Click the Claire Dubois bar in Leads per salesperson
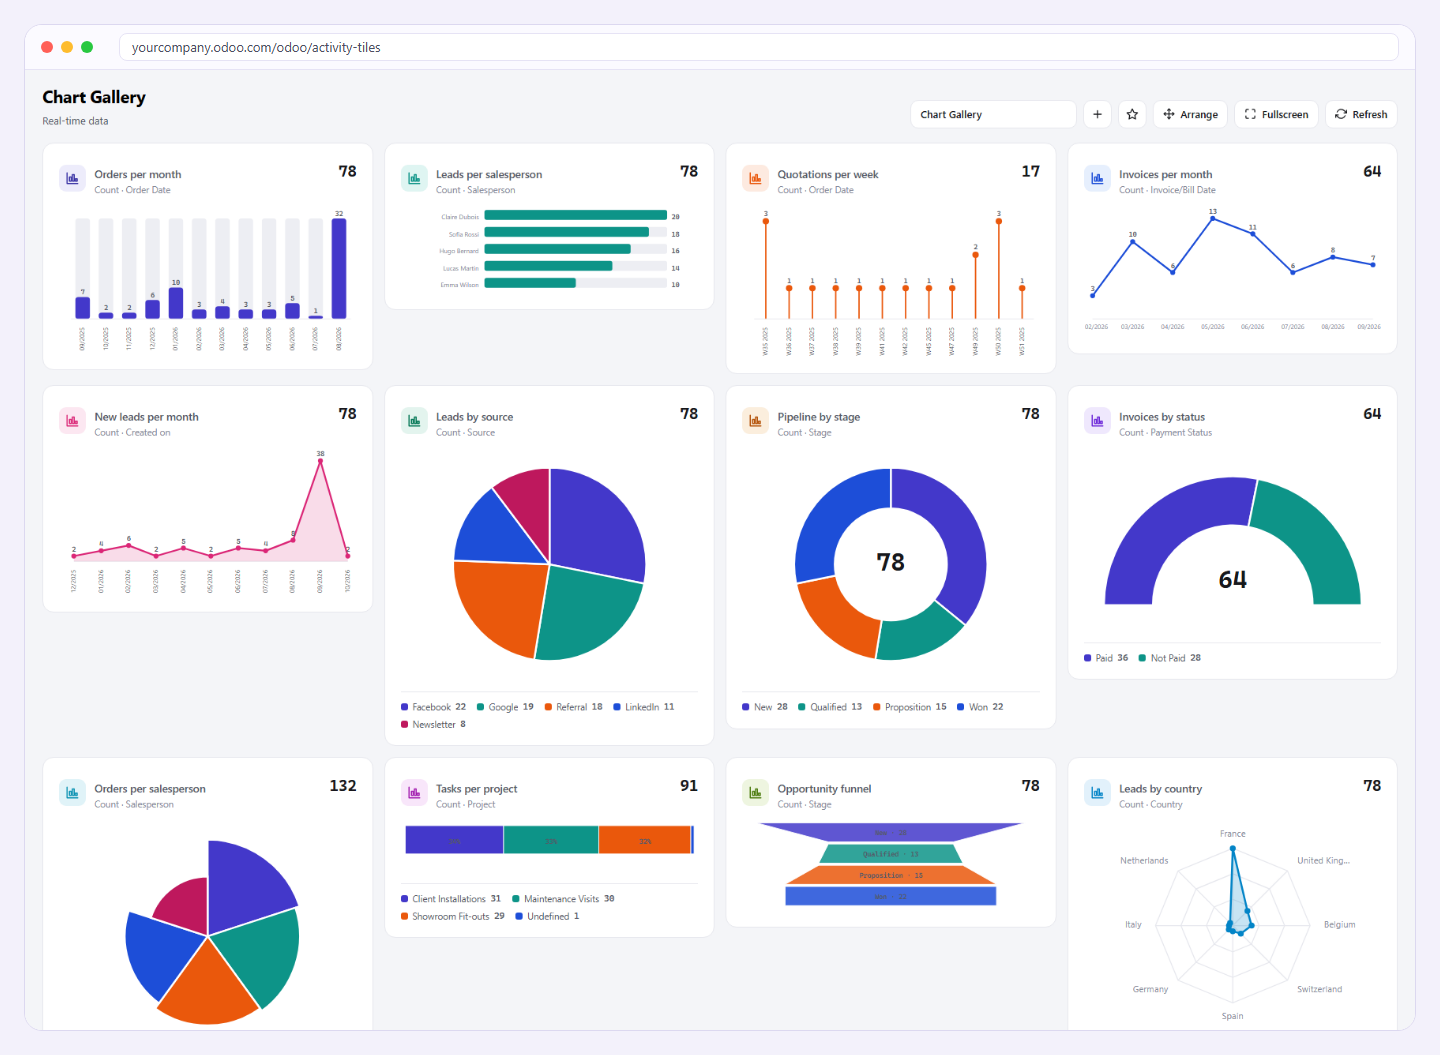1440x1055 pixels. (x=575, y=216)
